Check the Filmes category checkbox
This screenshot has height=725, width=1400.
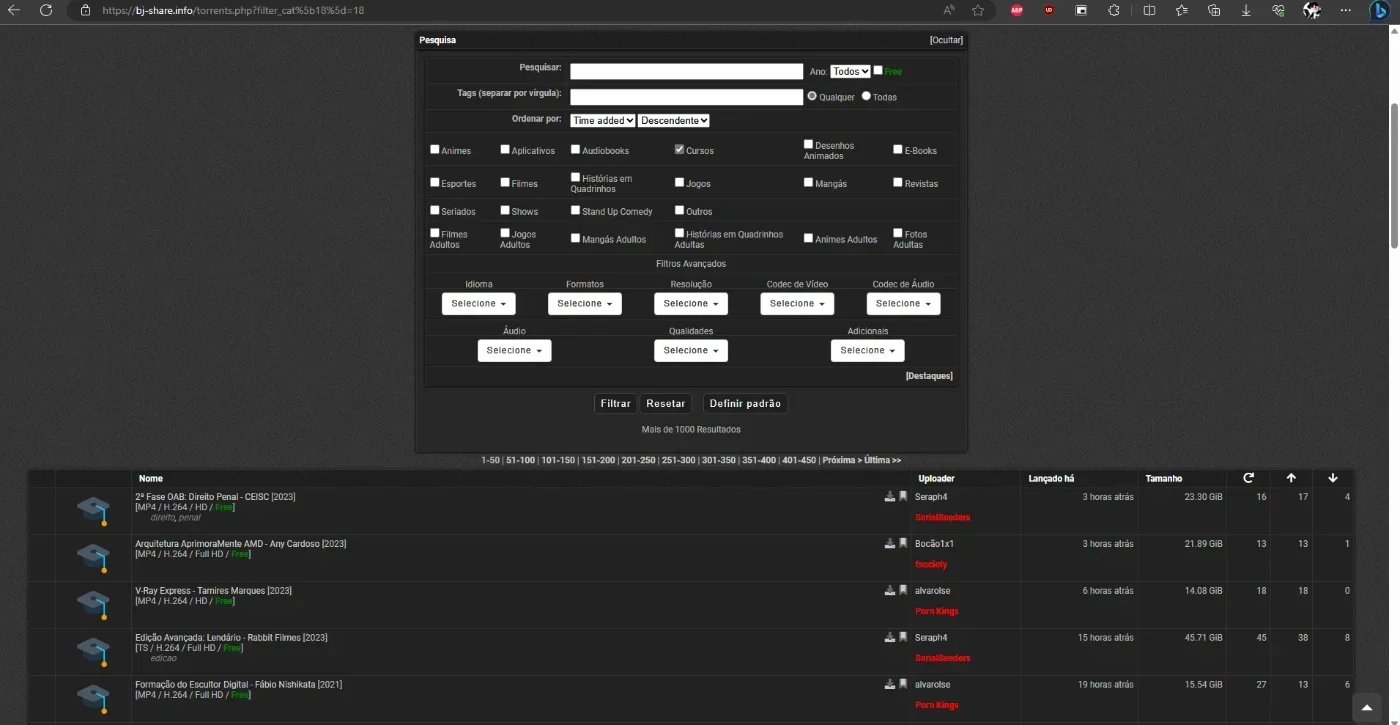505,182
